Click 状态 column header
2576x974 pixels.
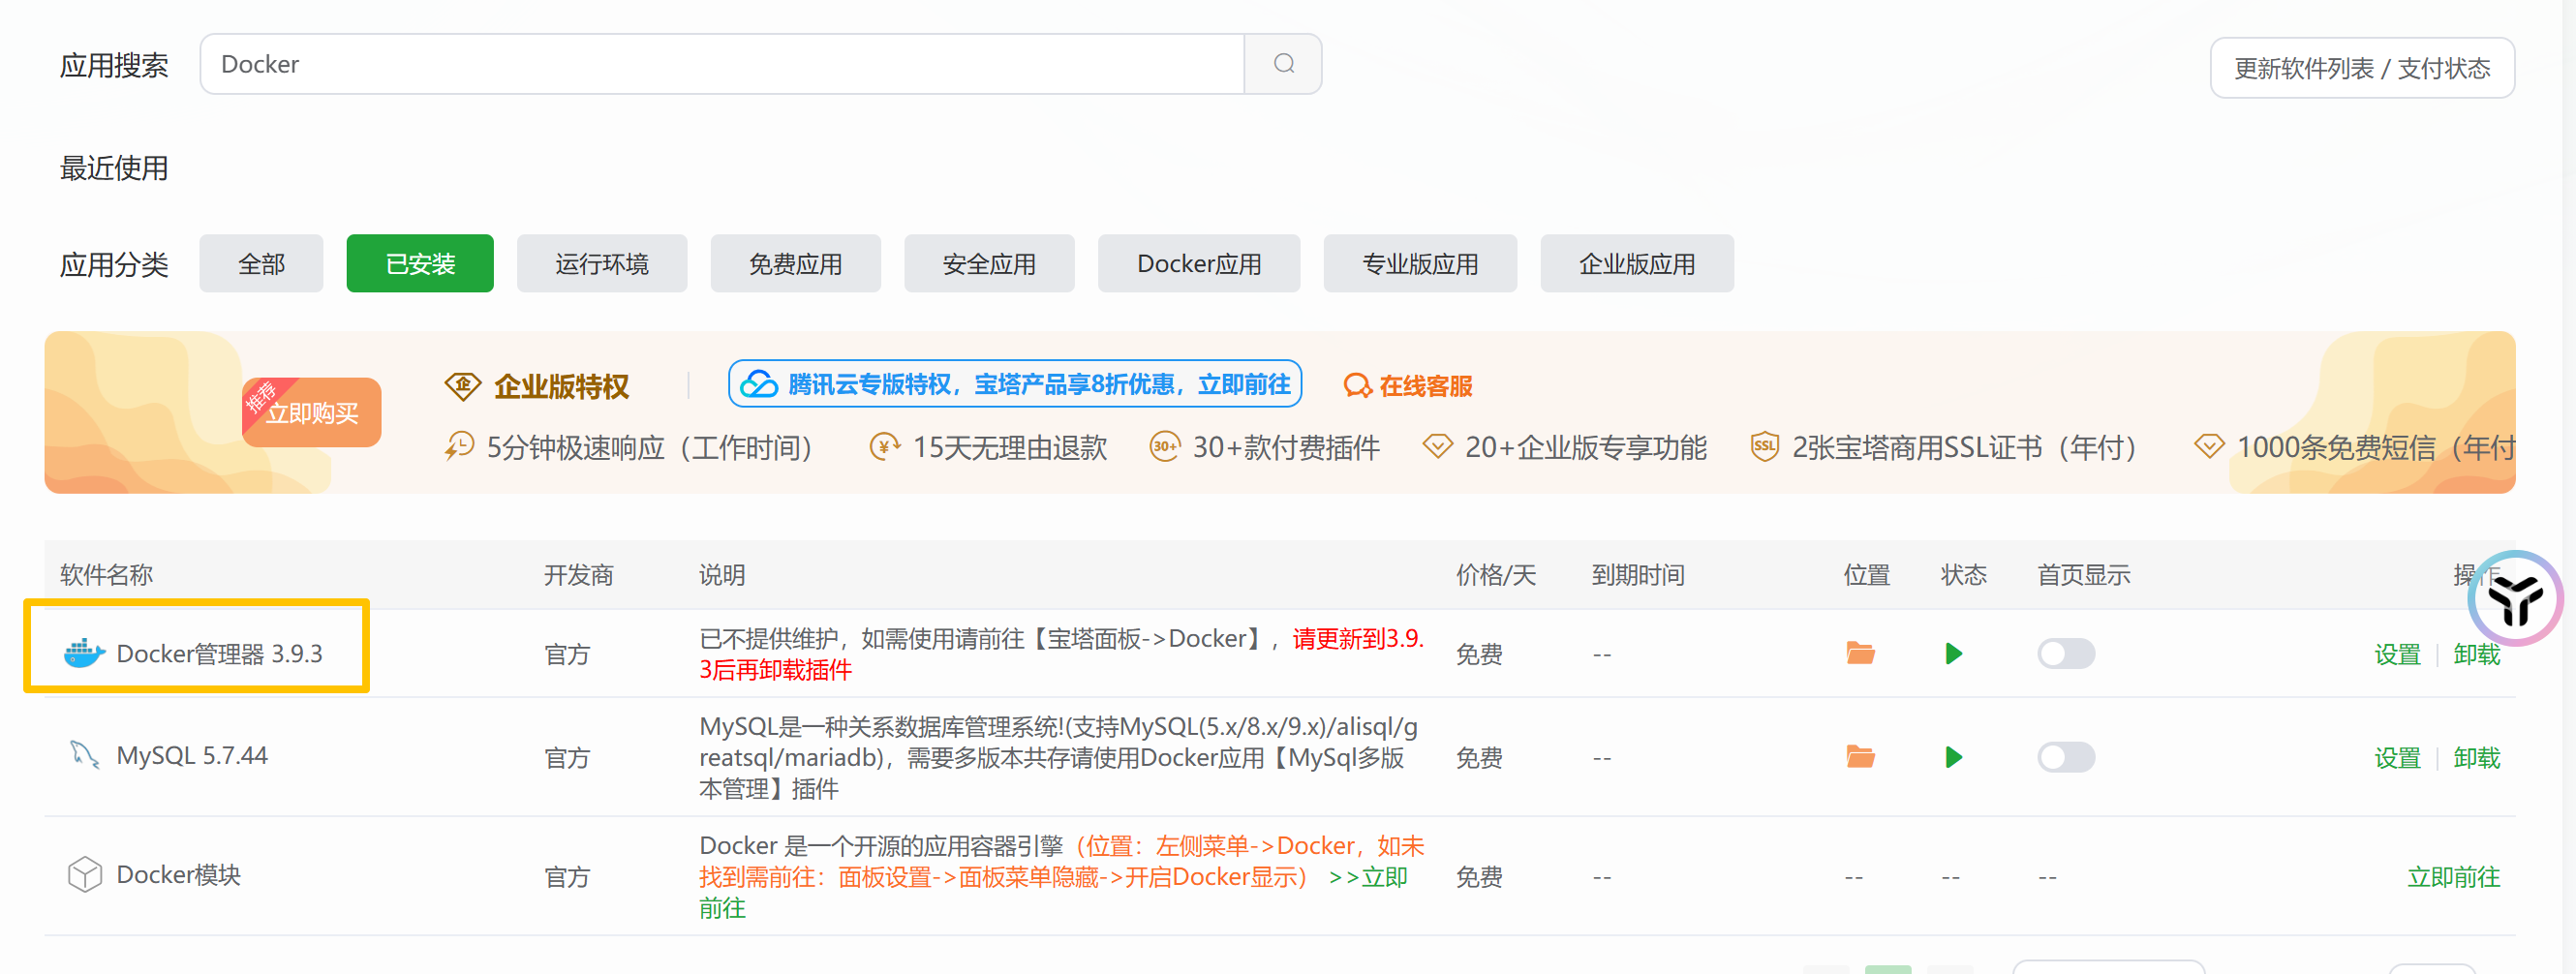pos(1963,575)
